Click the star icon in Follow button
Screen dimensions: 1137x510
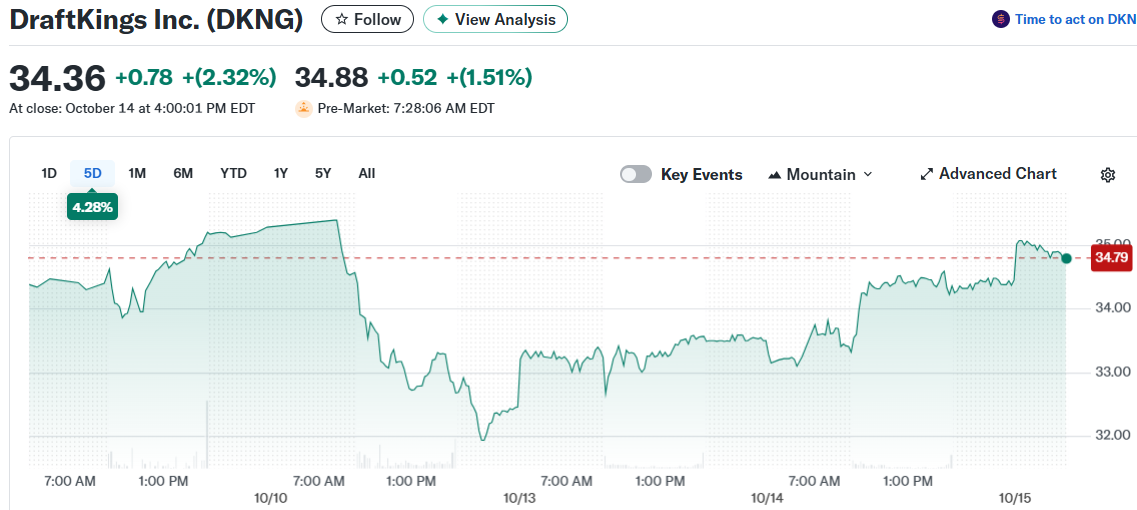pos(341,19)
